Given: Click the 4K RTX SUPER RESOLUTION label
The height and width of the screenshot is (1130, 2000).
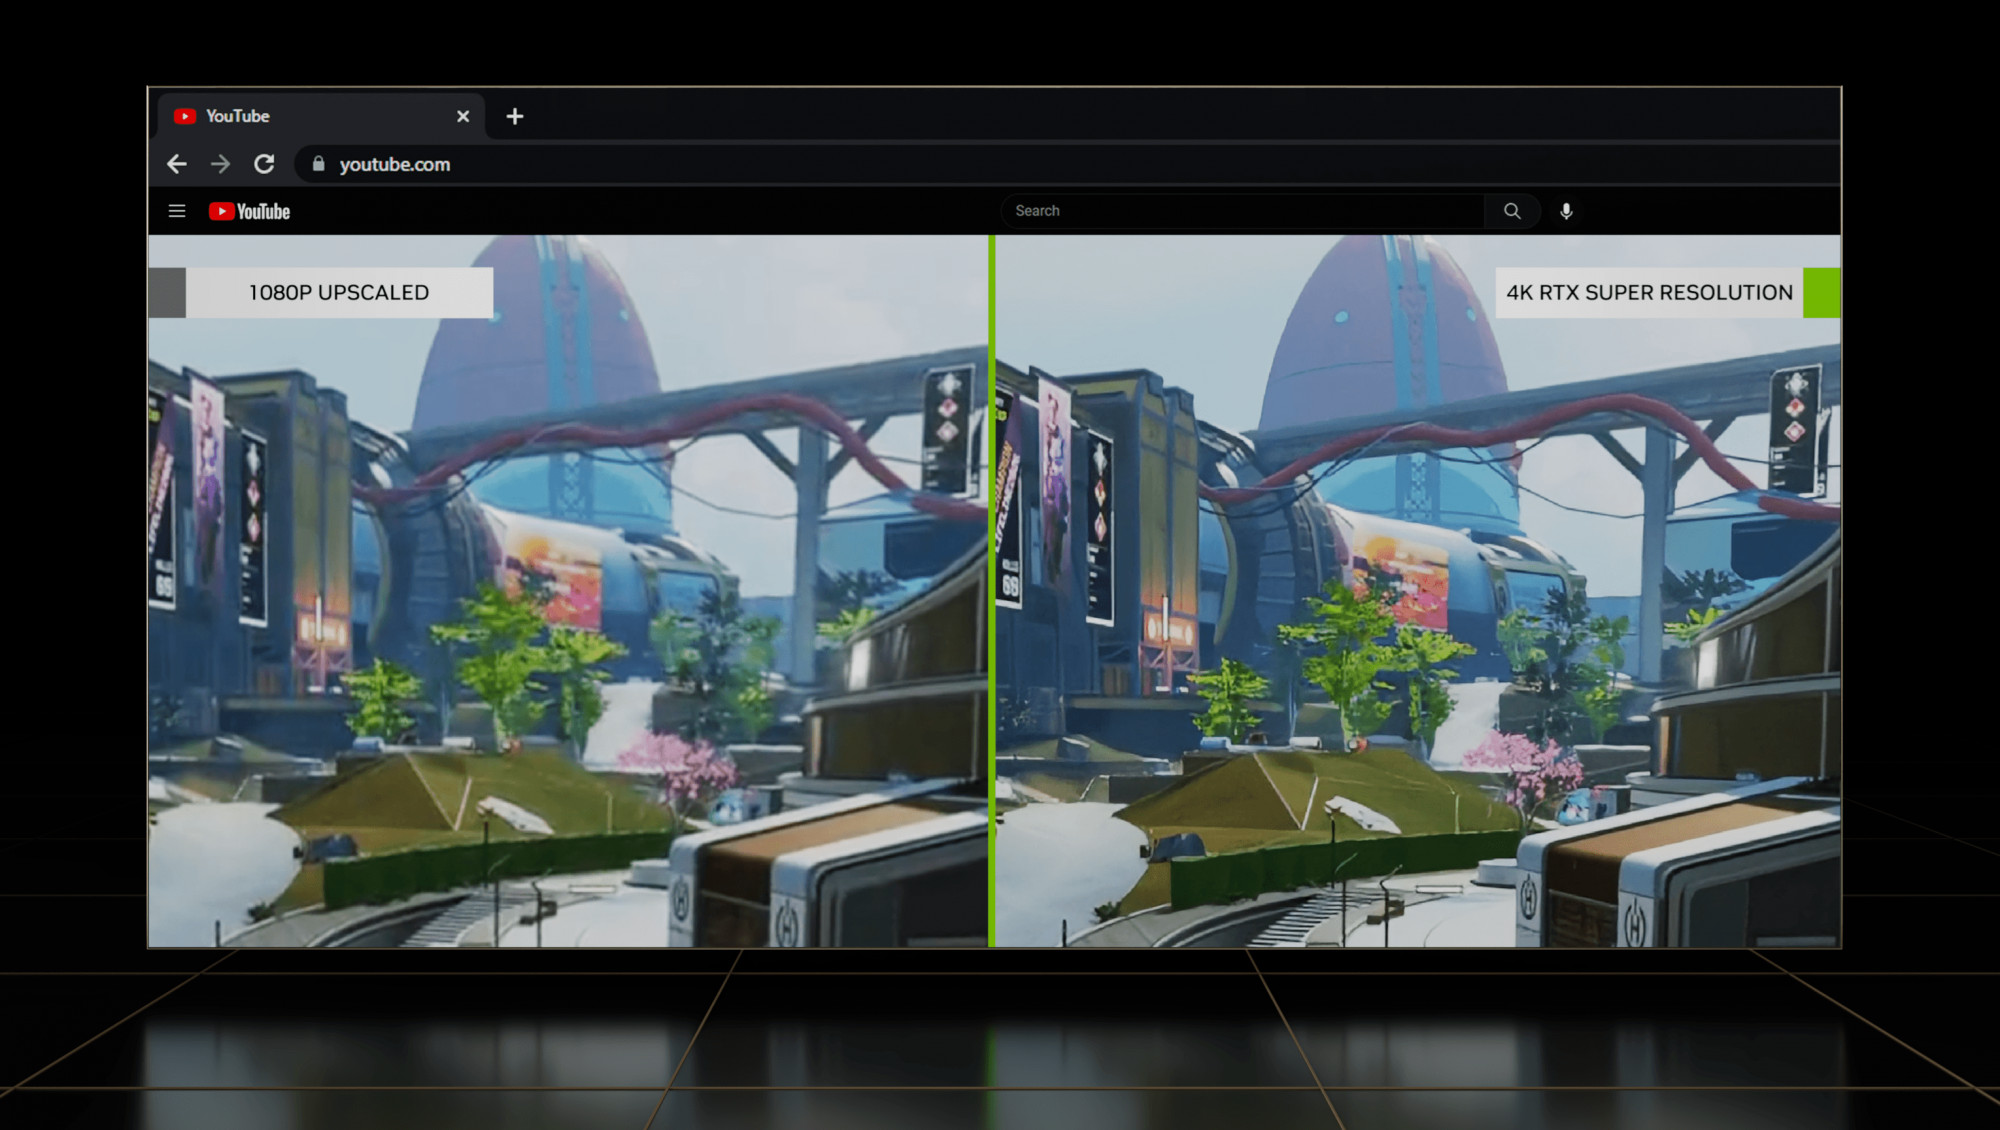Looking at the screenshot, I should (x=1650, y=292).
